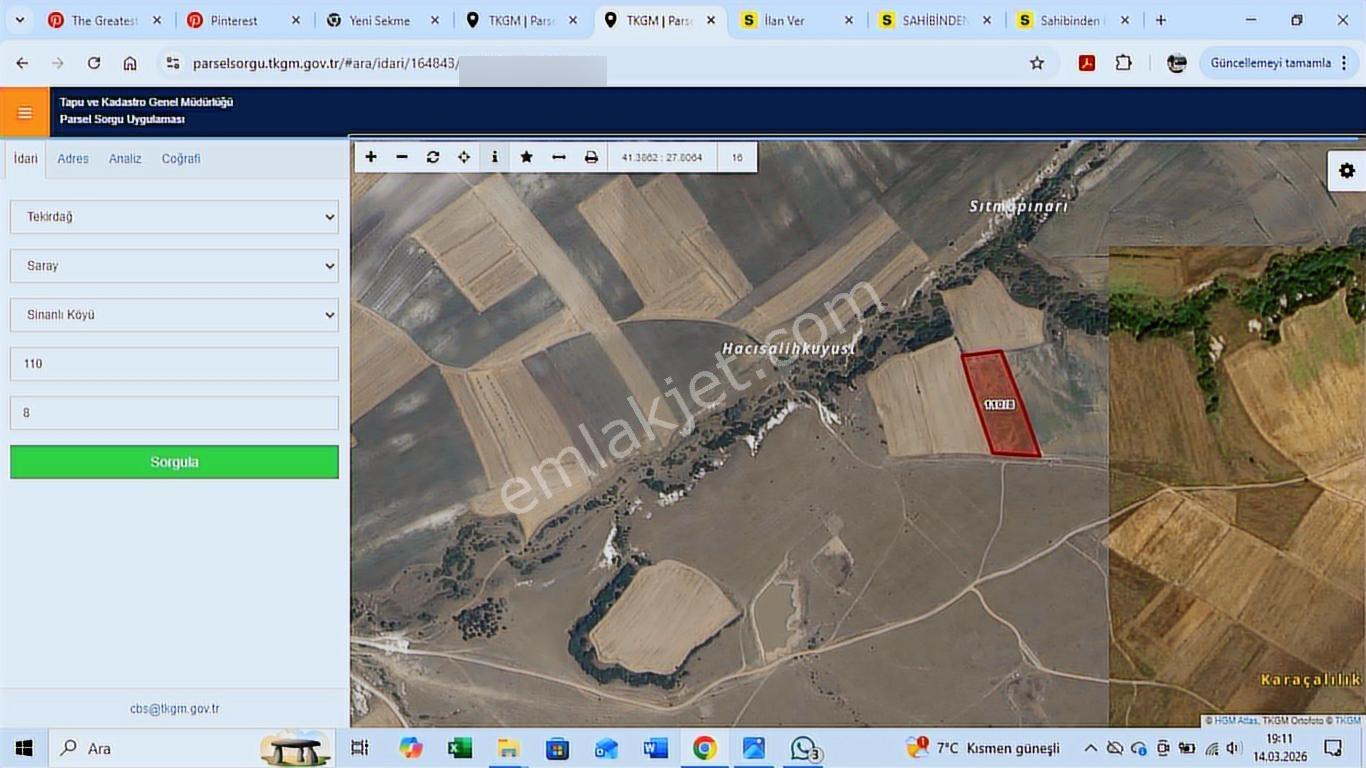Select the measure distance arrow tool
This screenshot has height=768, width=1366.
point(559,157)
